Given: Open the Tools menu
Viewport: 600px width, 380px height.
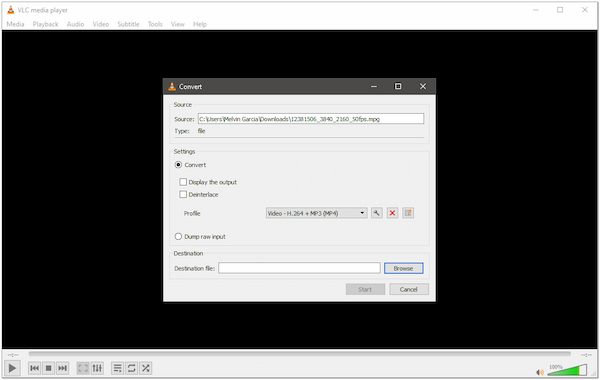Looking at the screenshot, I should coord(155,24).
